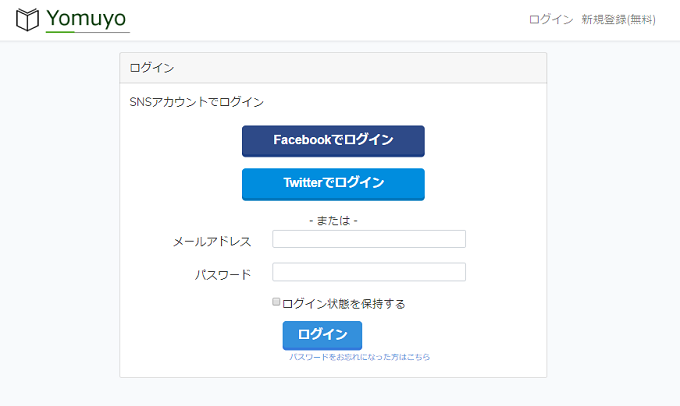Click the green underline beneath Yomuyo logo
This screenshot has width=680, height=406.
tap(60, 32)
